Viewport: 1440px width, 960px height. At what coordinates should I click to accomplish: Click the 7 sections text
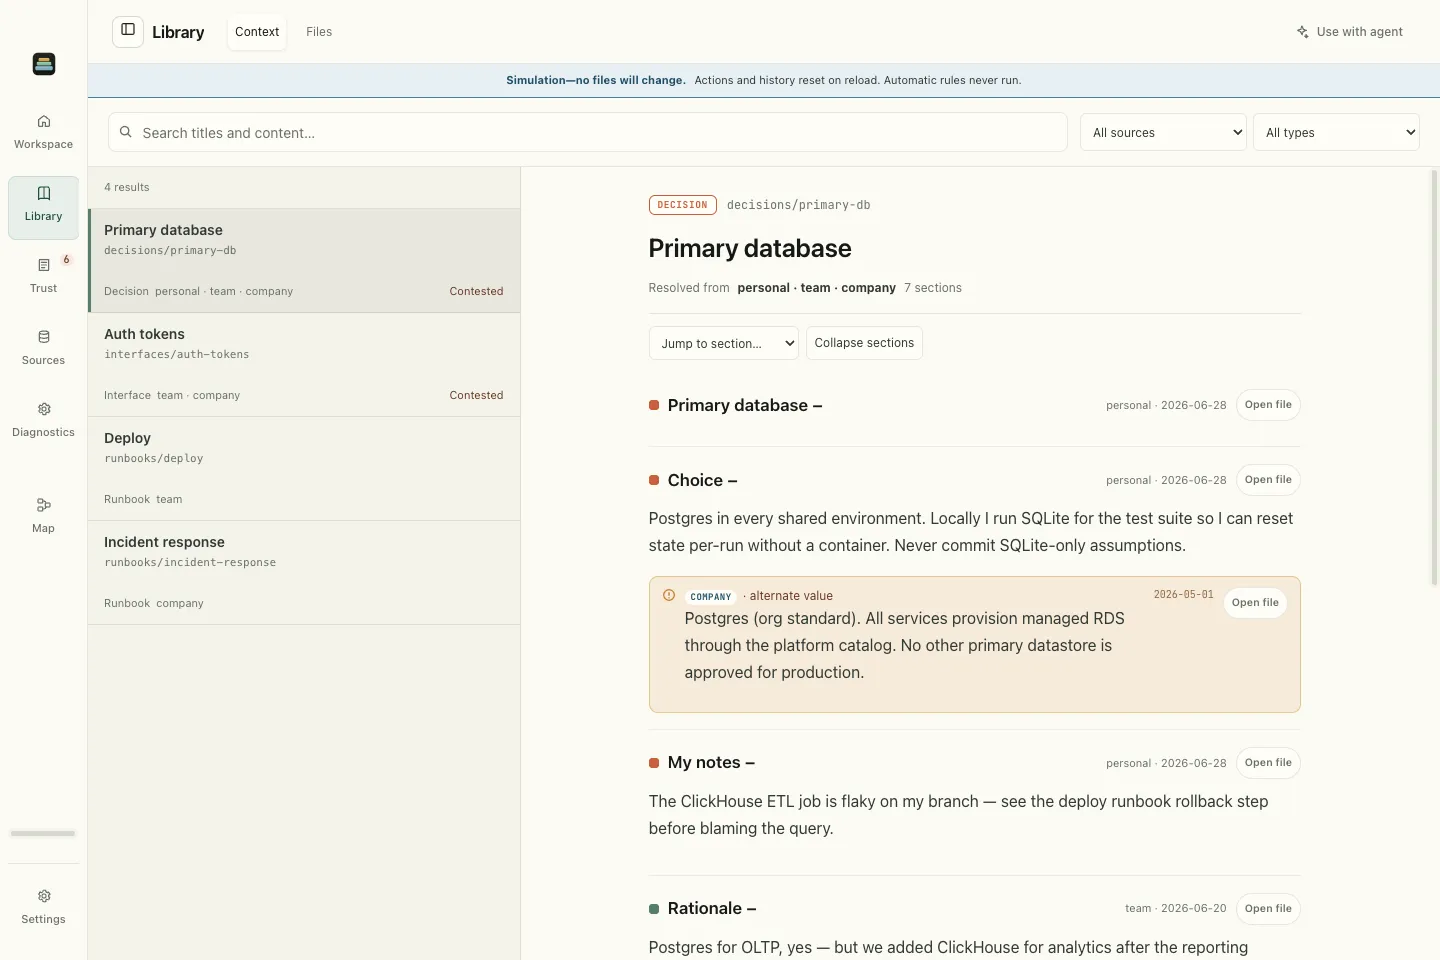[x=933, y=288]
